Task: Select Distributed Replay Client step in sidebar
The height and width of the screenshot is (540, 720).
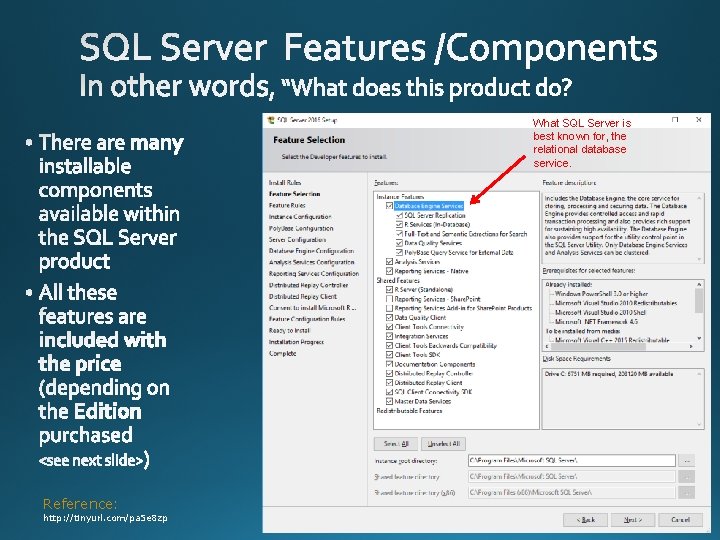Action: pos(303,297)
